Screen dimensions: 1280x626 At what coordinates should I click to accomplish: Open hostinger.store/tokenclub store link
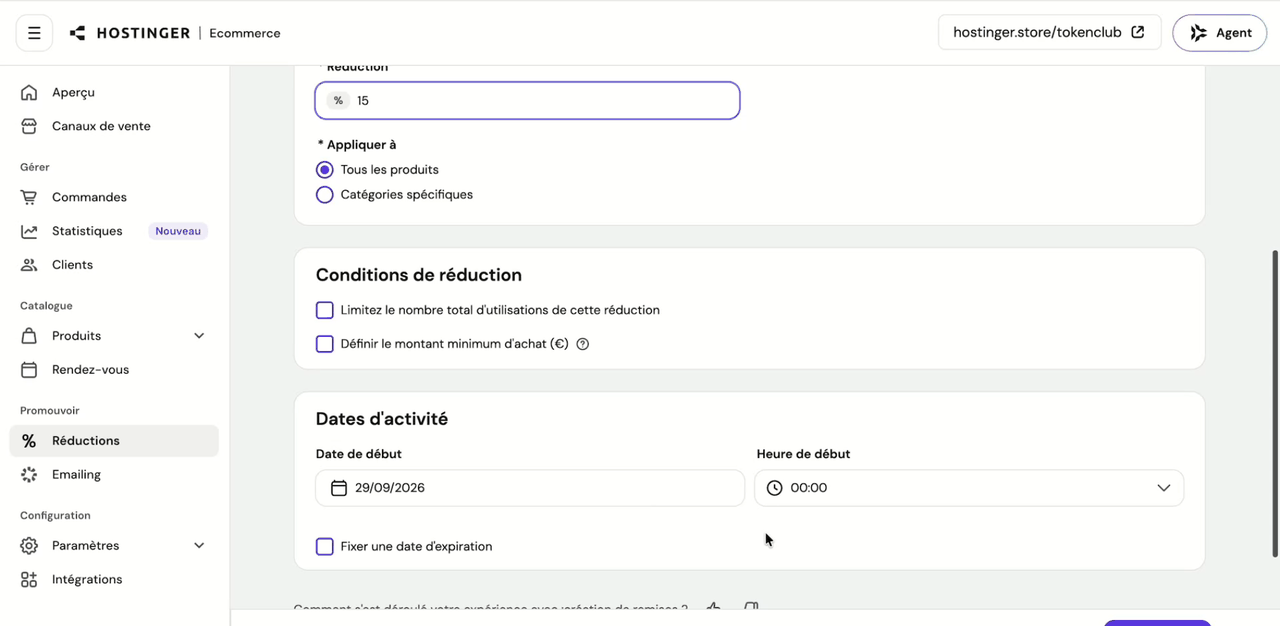(1049, 32)
